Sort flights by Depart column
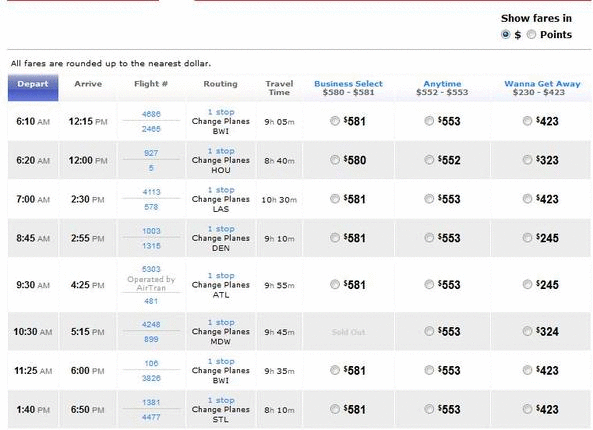The width and height of the screenshot is (593, 430). [x=33, y=87]
